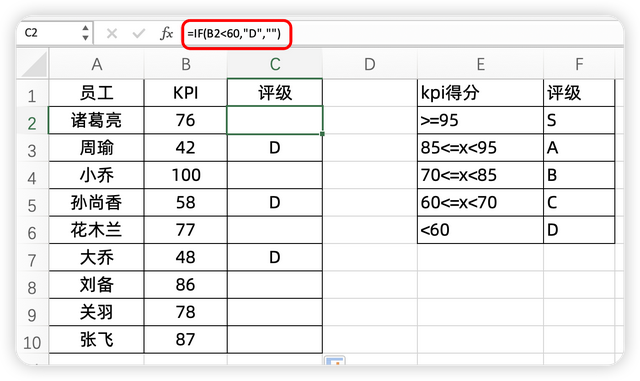
Task: Click the cancel X icon in formula bar
Action: coord(111,33)
